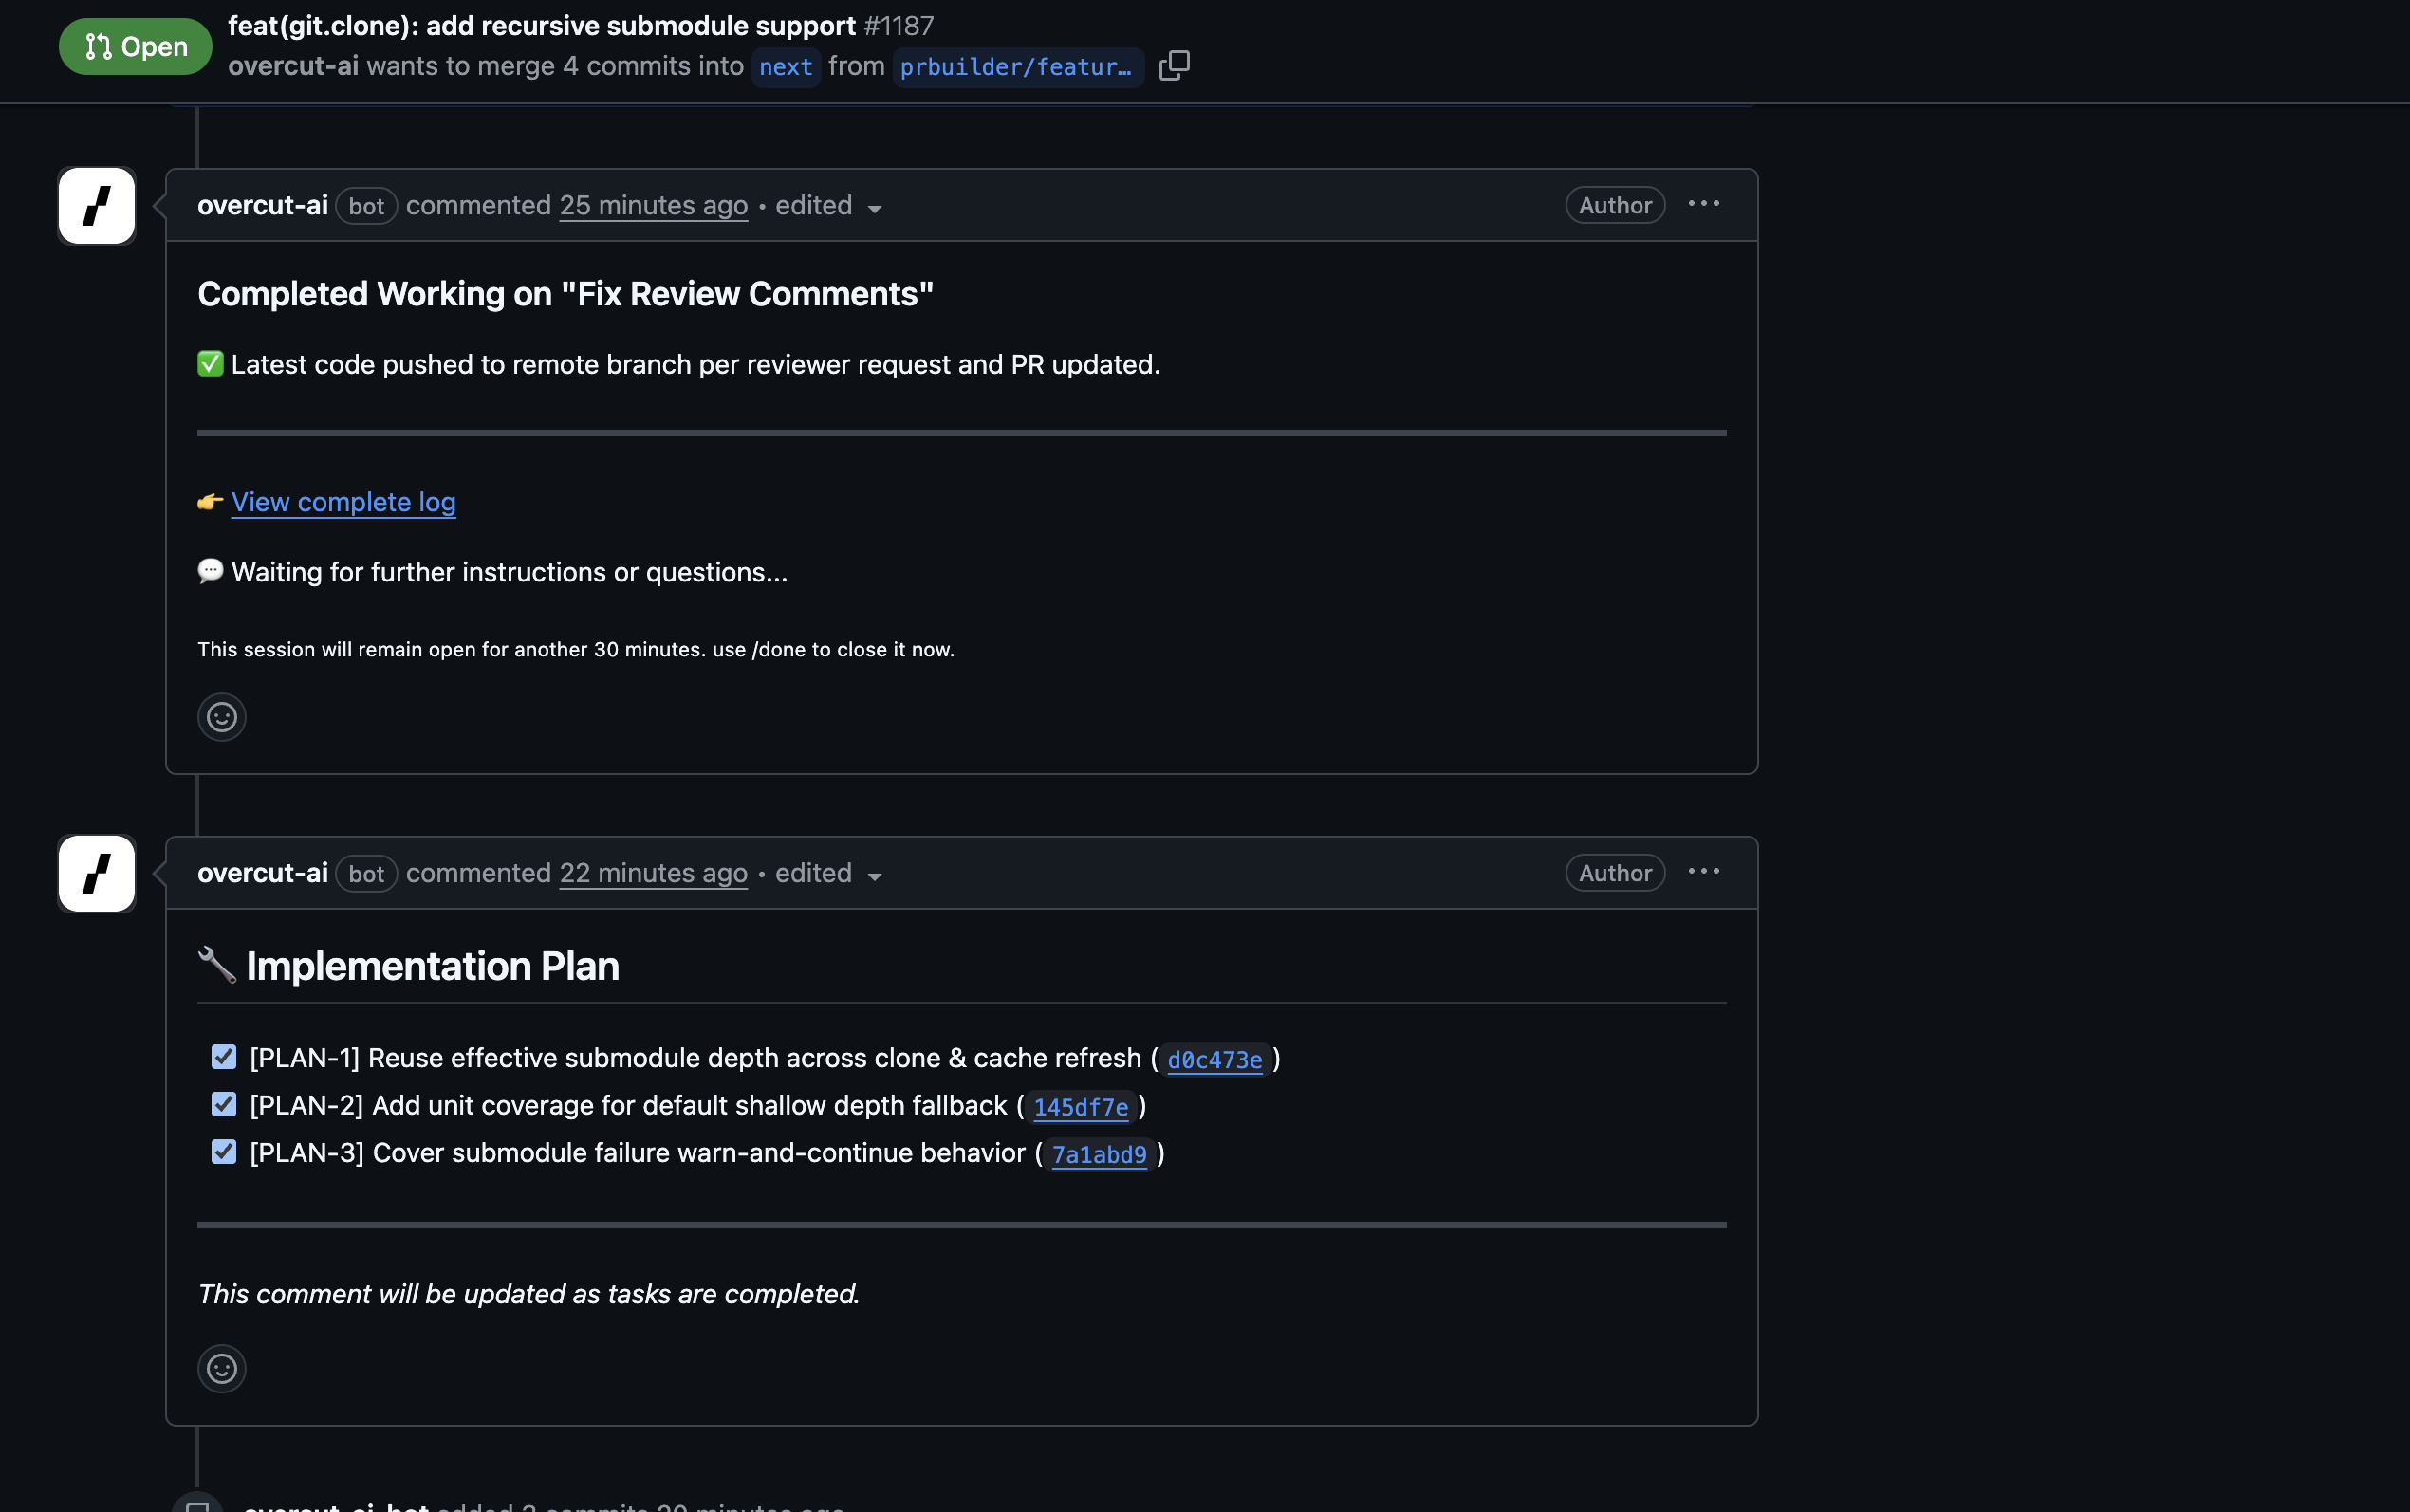Add emoji reaction to first comment

(221, 717)
